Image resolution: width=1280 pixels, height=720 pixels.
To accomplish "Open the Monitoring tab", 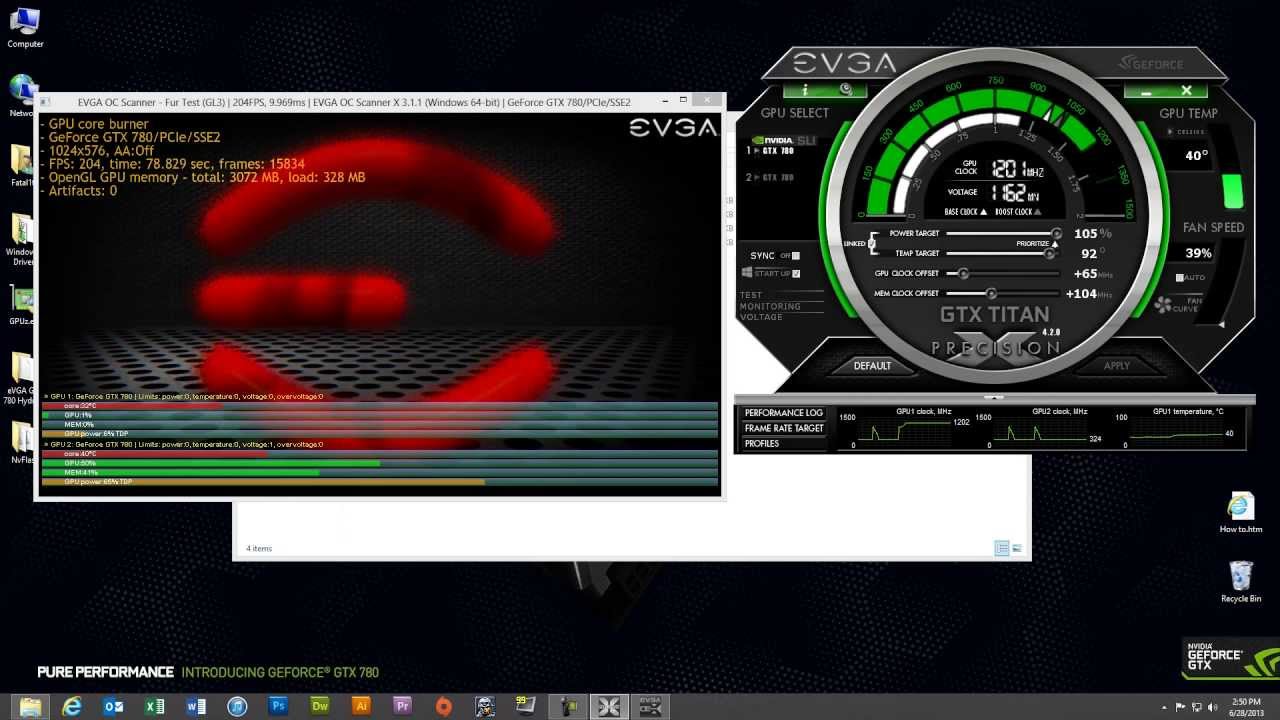I will click(770, 306).
